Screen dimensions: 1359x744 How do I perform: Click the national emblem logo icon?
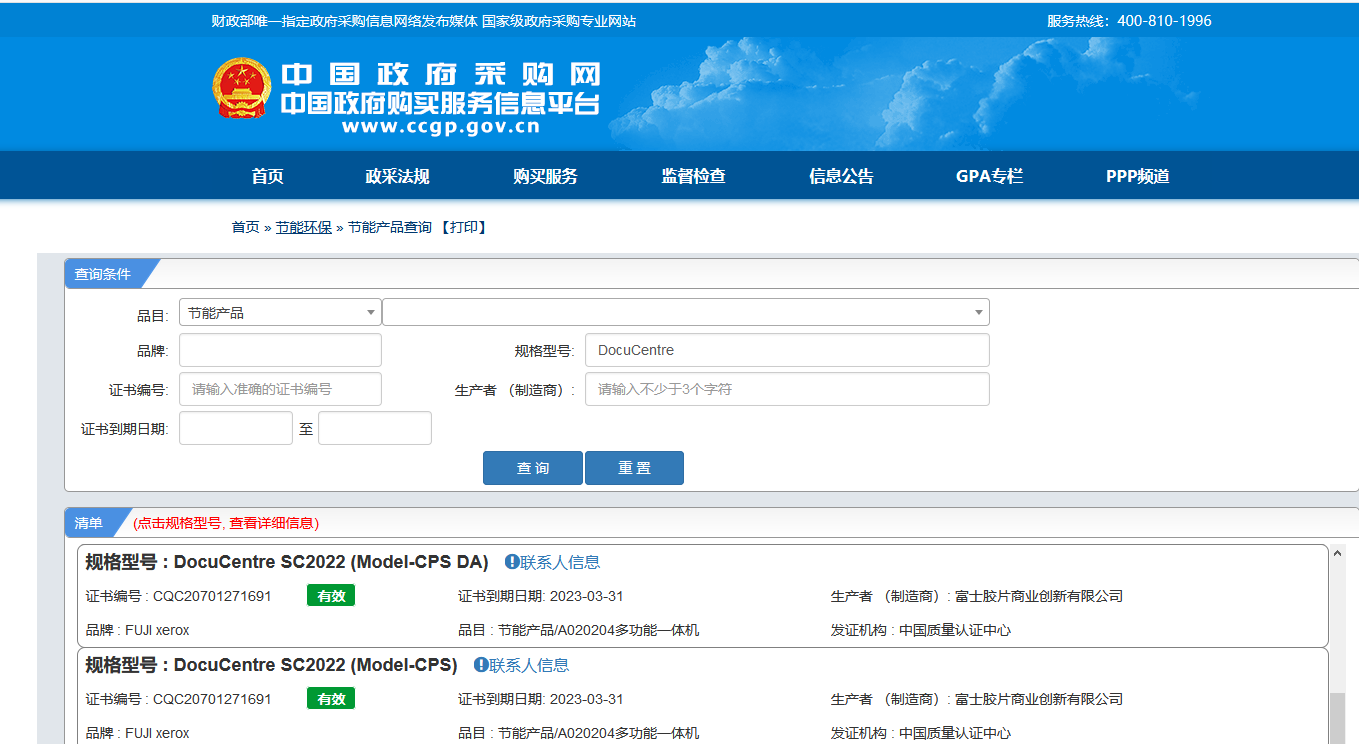(x=241, y=88)
